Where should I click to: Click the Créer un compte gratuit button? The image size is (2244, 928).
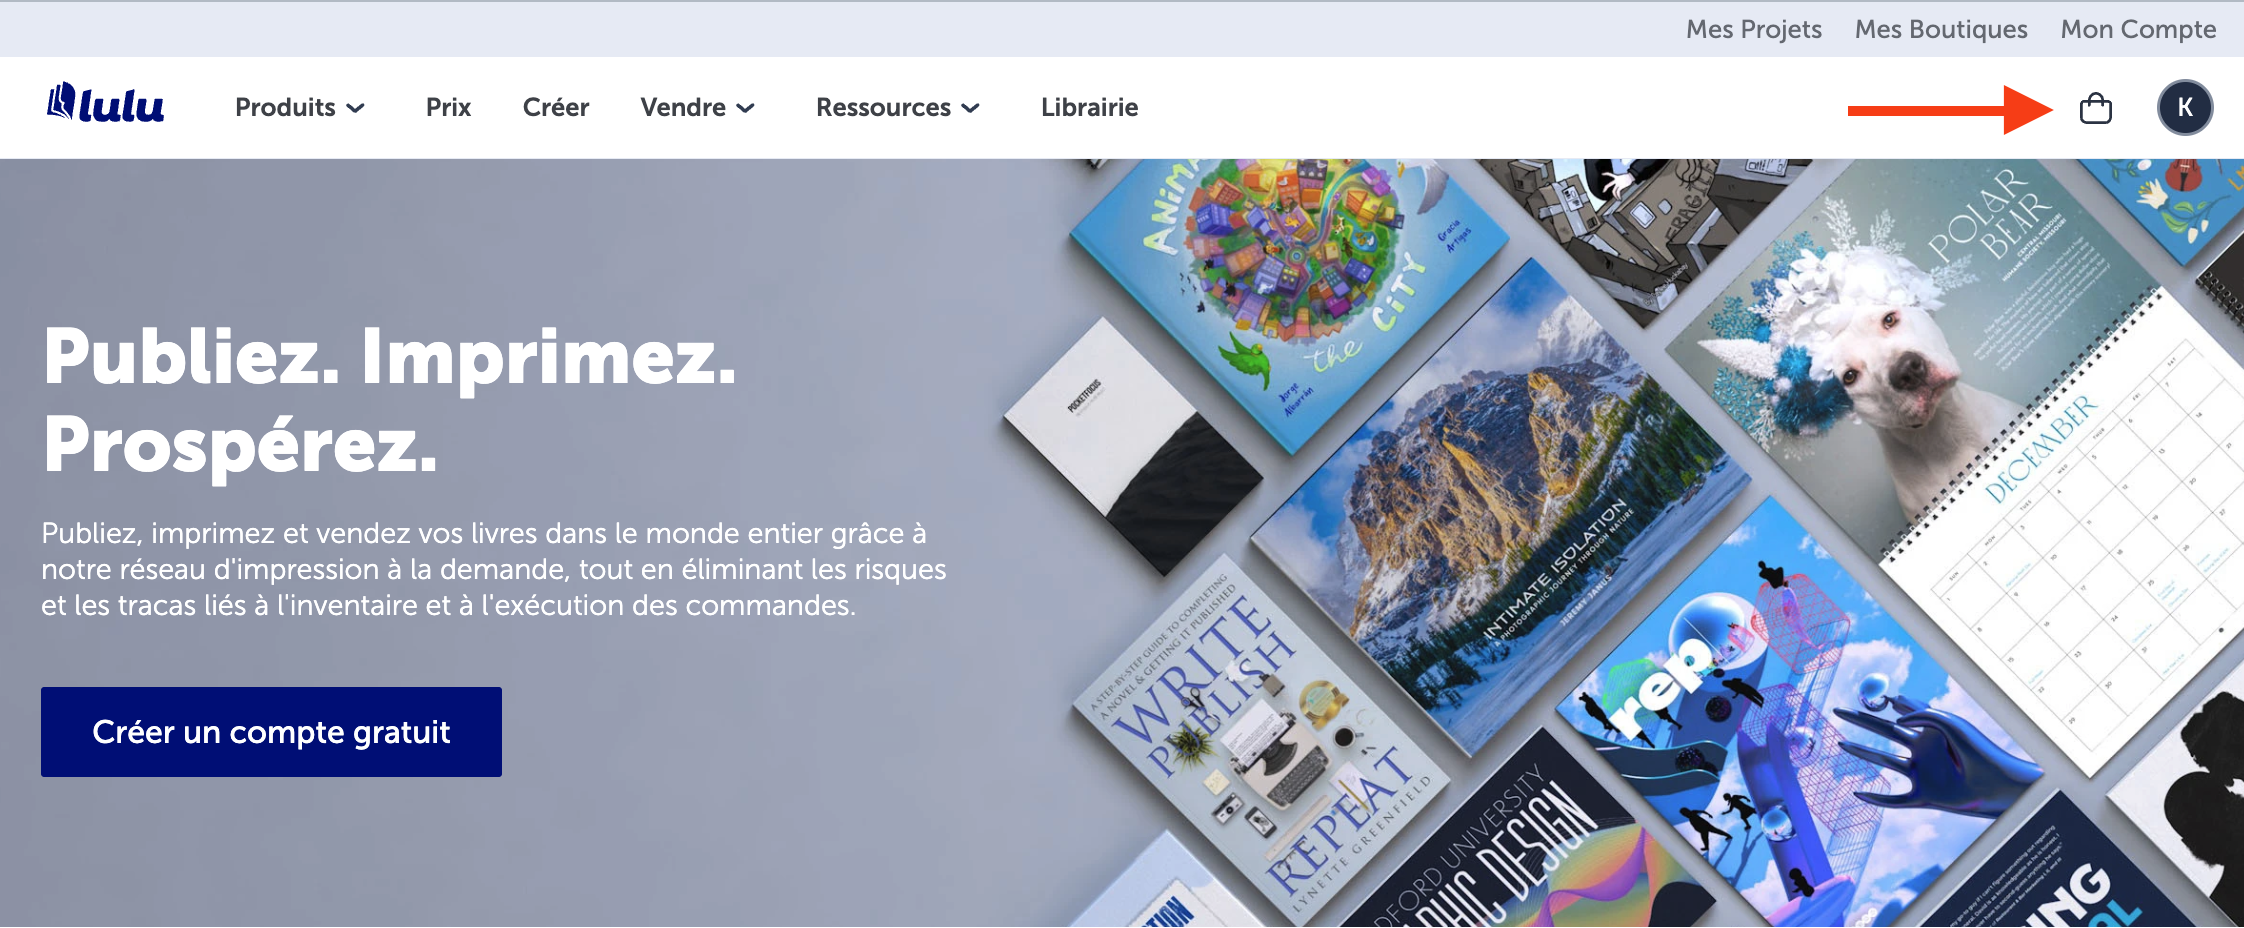coord(271,732)
